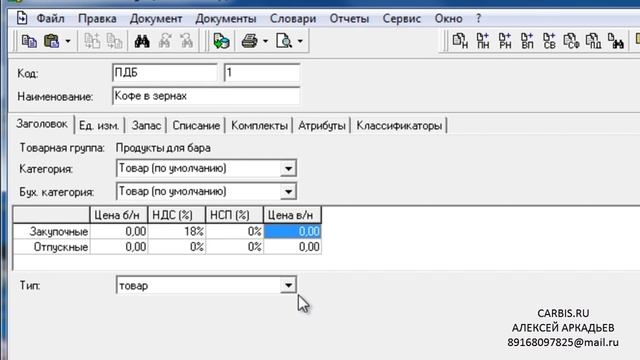Open the Правка menu
Viewport: 640px width, 360px height.
[x=97, y=18]
